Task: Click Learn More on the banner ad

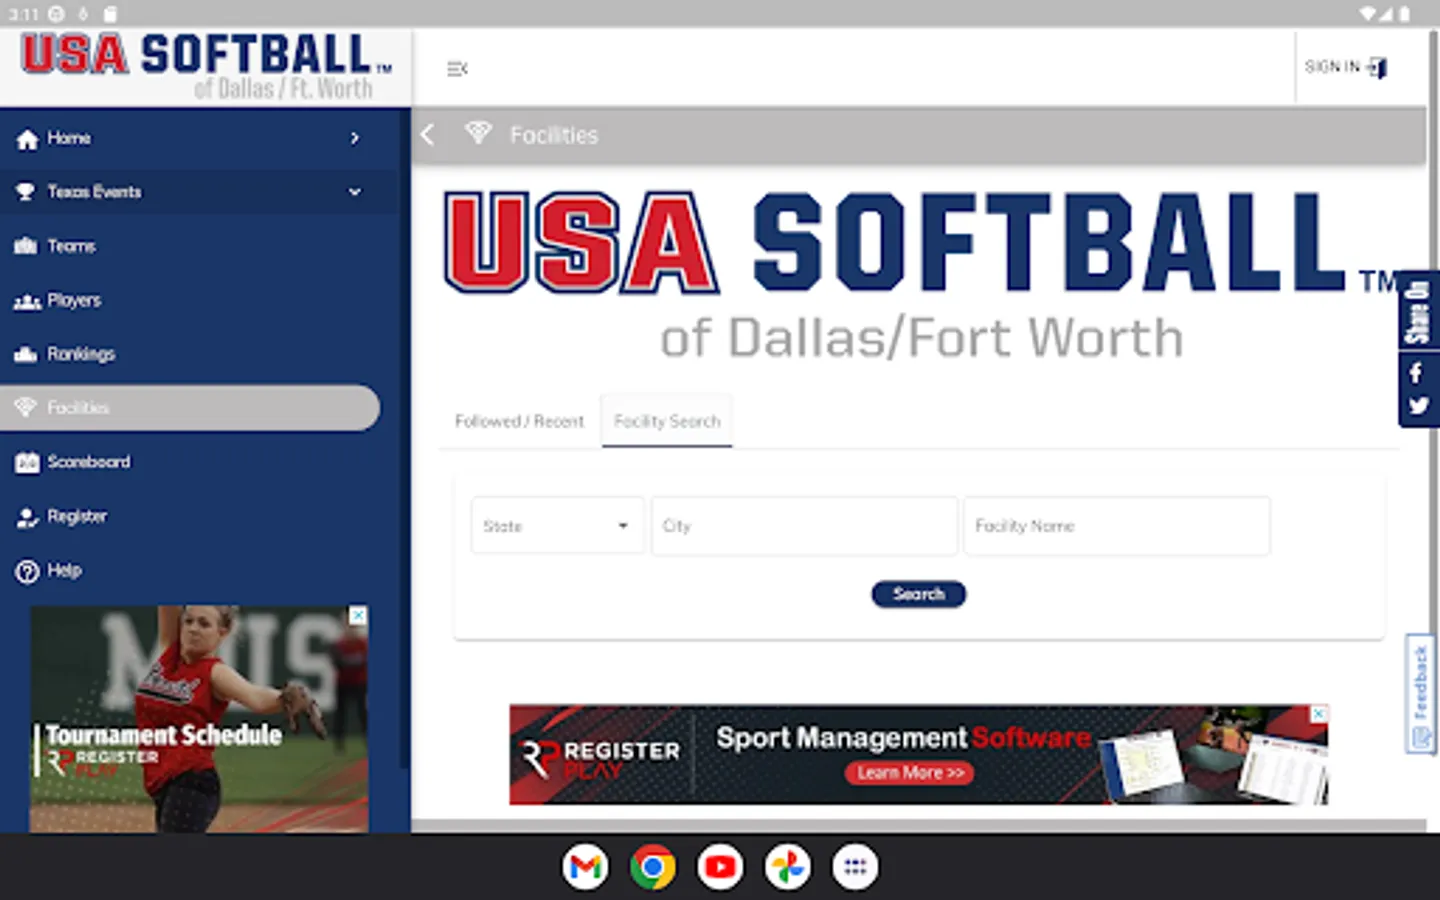Action: (x=910, y=773)
